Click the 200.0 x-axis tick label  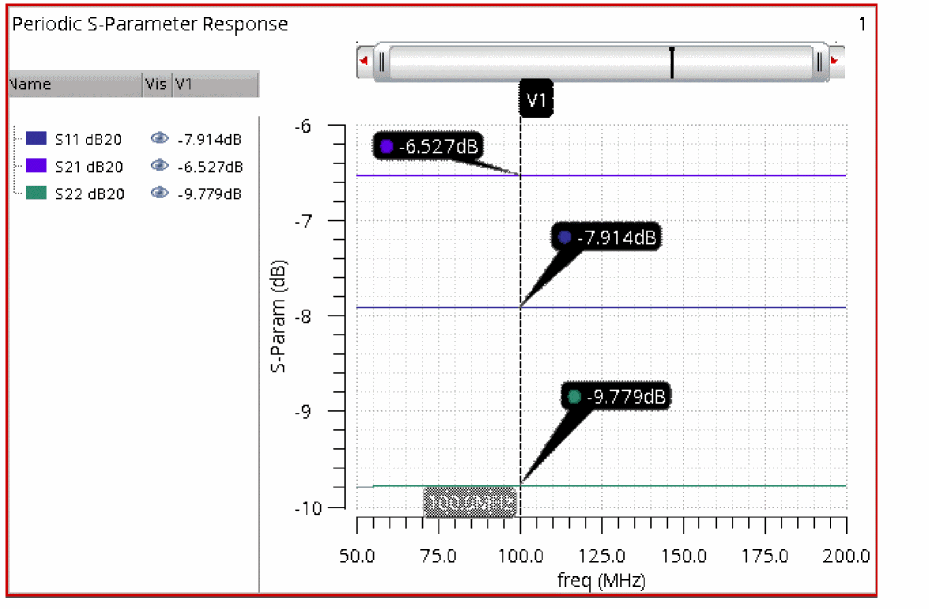(x=846, y=556)
